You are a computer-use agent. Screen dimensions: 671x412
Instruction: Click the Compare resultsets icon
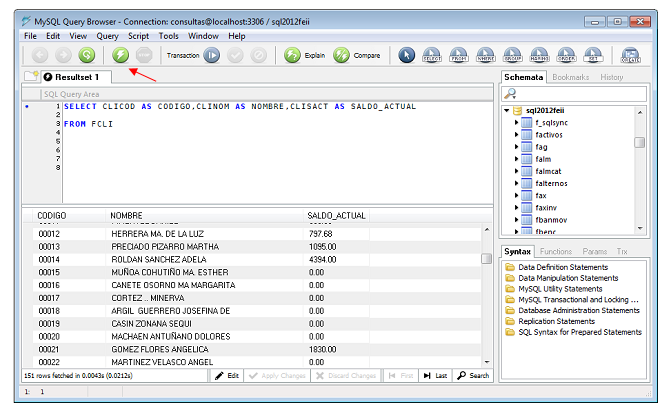point(341,55)
